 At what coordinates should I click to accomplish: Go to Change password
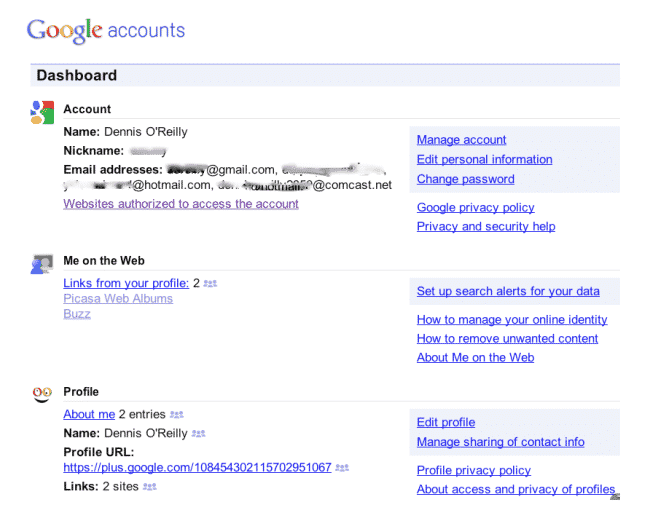click(465, 179)
